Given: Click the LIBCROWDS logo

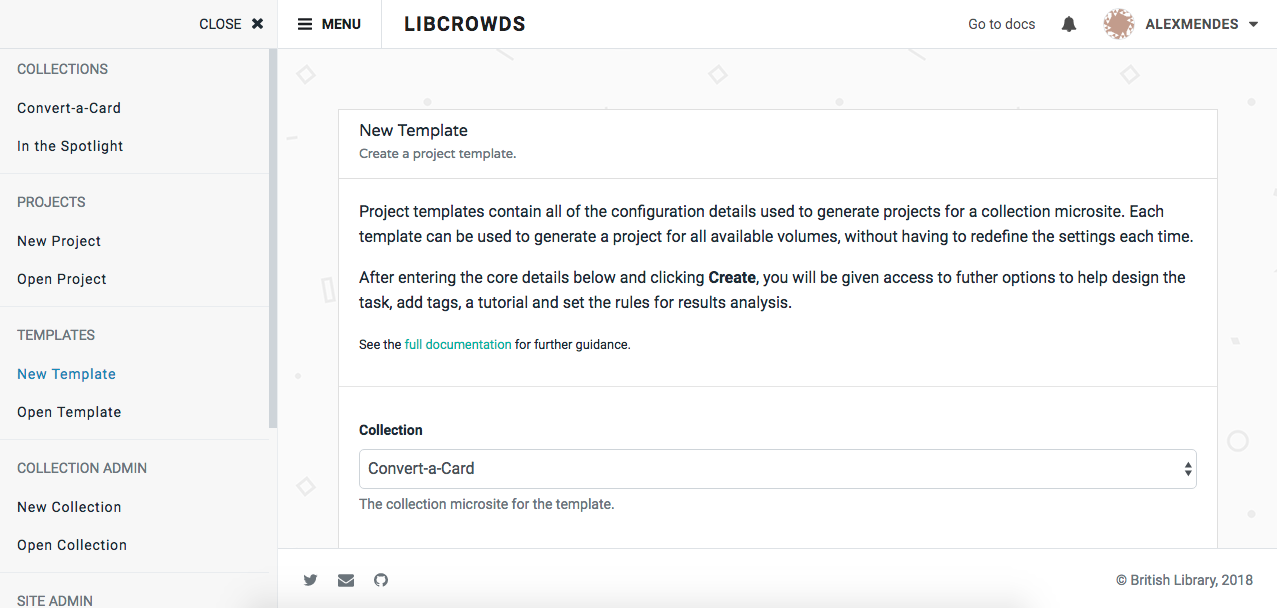Looking at the screenshot, I should tap(464, 23).
